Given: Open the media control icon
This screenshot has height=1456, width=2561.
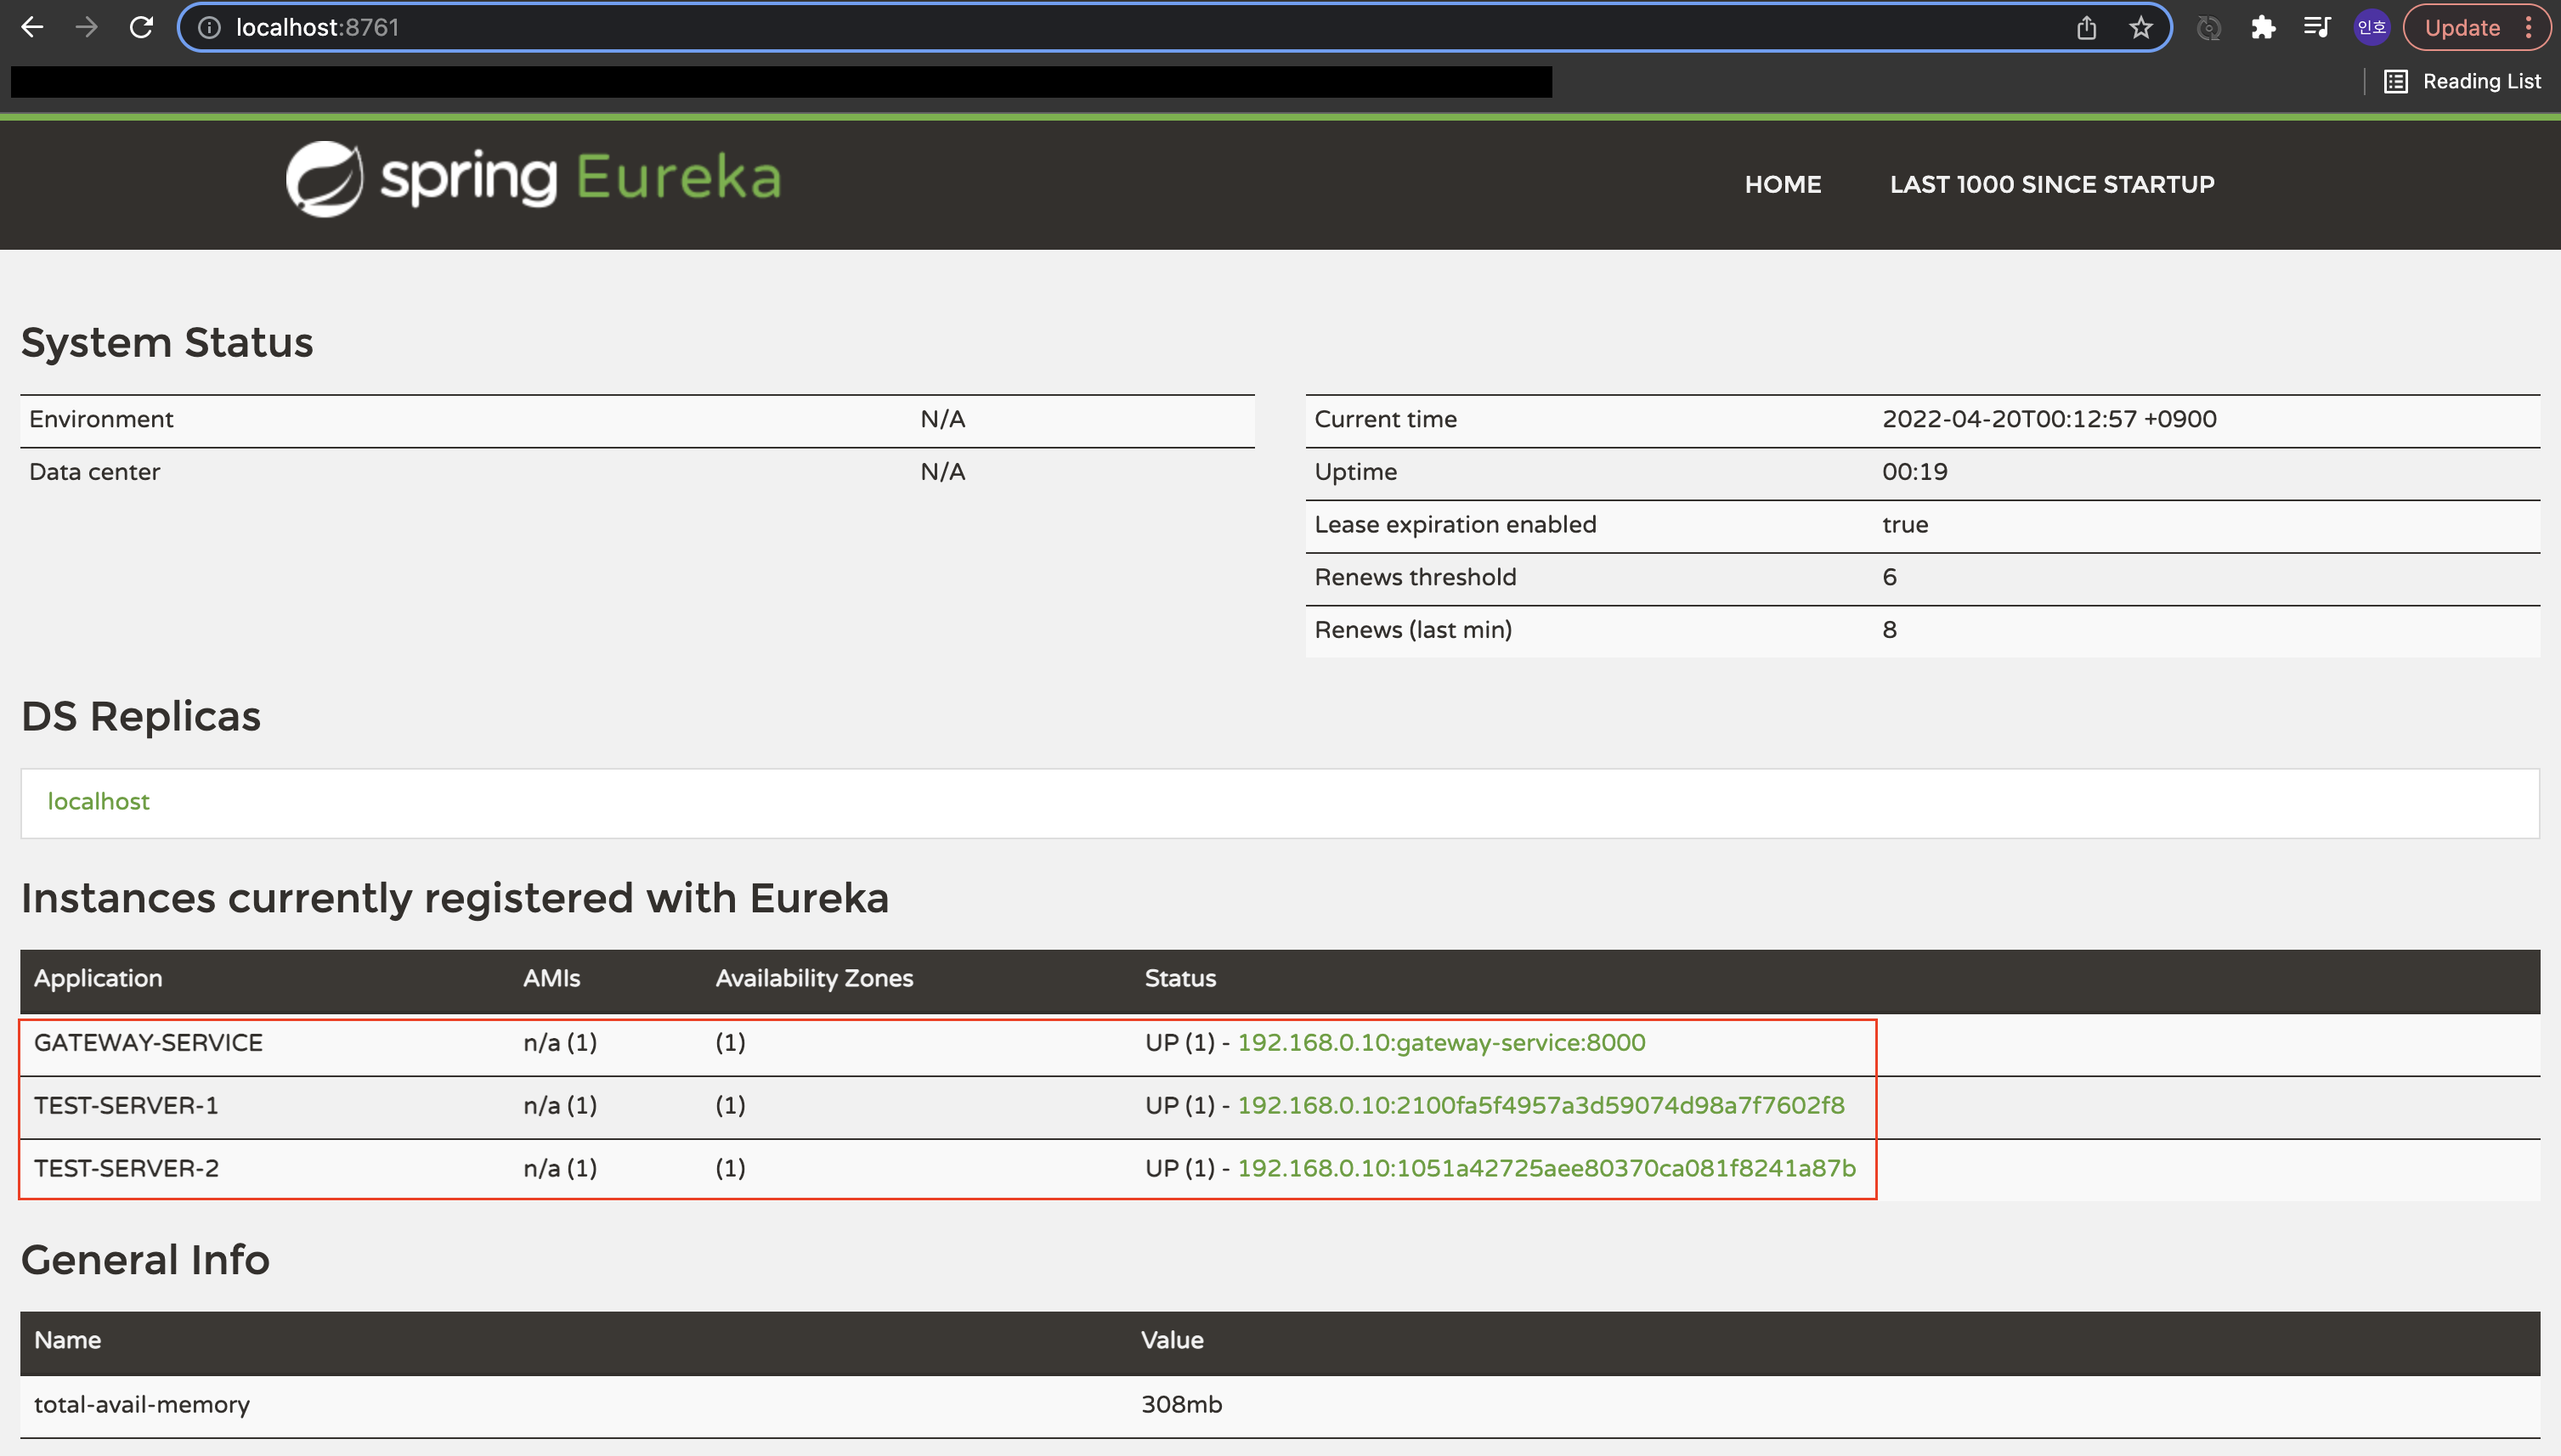Looking at the screenshot, I should 2317,27.
